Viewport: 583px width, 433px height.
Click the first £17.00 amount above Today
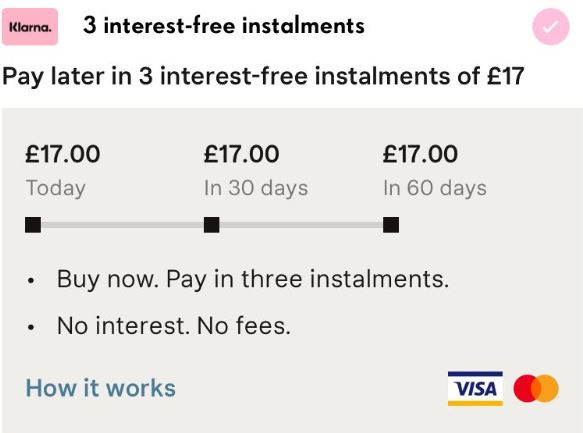coord(62,154)
